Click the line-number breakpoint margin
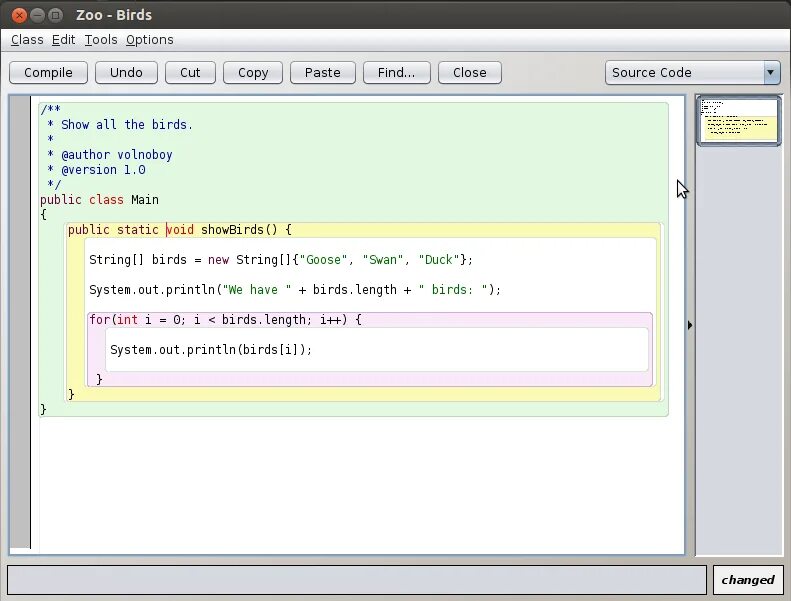Viewport: 791px width, 601px height. tap(20, 322)
